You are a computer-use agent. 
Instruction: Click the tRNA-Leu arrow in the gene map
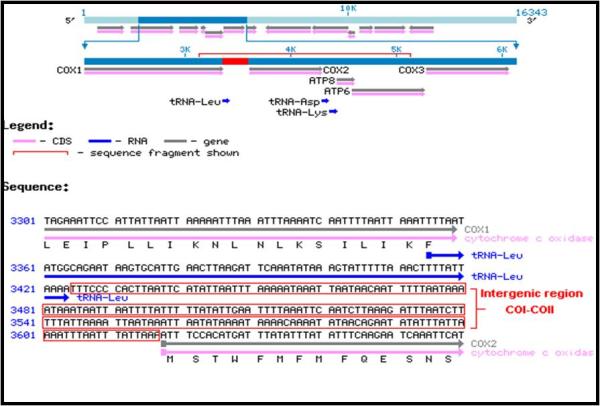point(226,102)
